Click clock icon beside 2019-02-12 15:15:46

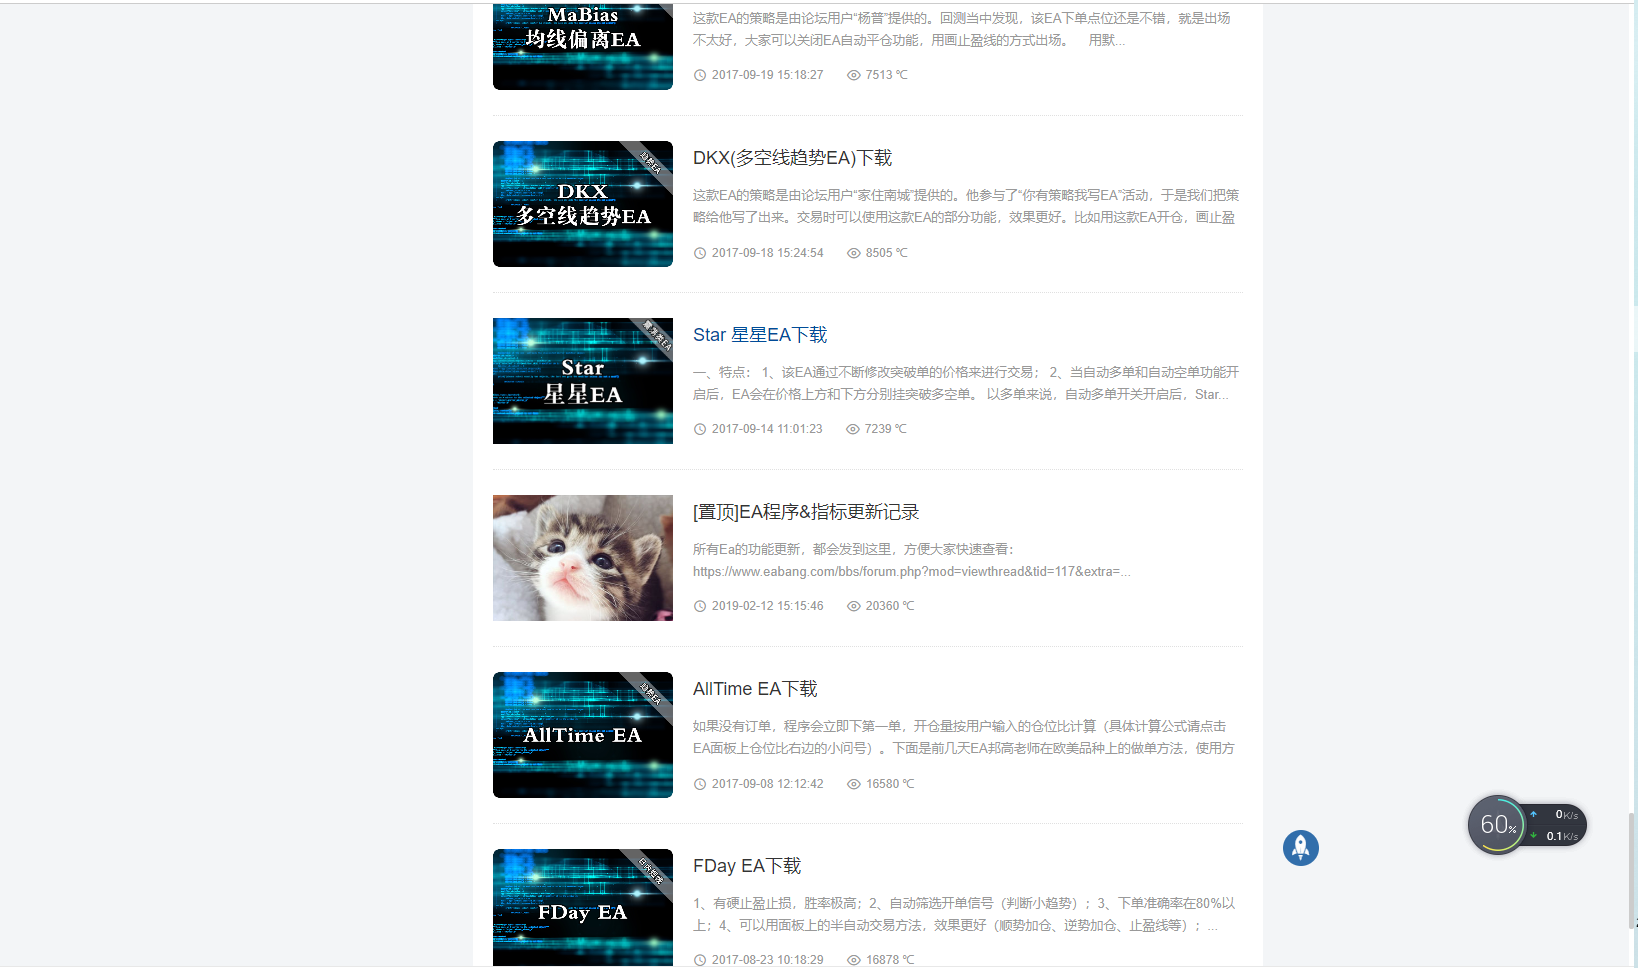(700, 606)
